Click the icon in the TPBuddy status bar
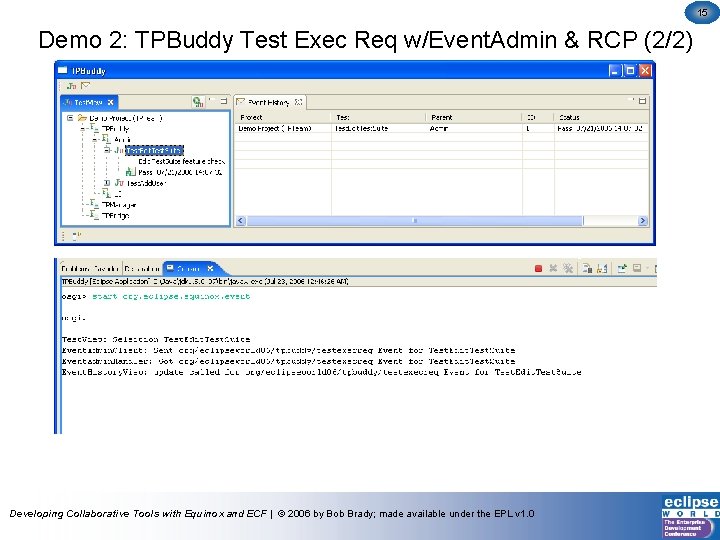Screen dimensions: 720x540 77,236
